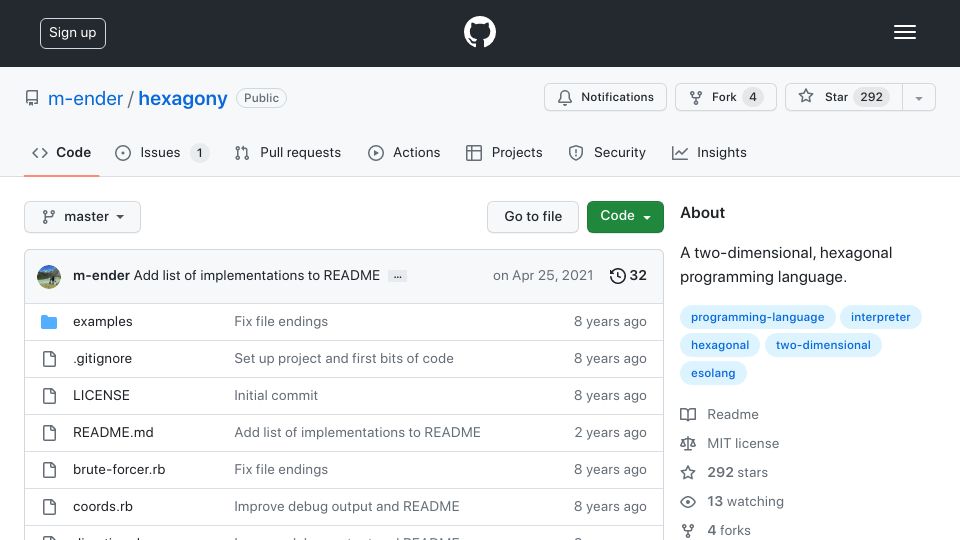This screenshot has height=540, width=960.
Task: Expand the master branch dropdown
Action: click(x=83, y=217)
